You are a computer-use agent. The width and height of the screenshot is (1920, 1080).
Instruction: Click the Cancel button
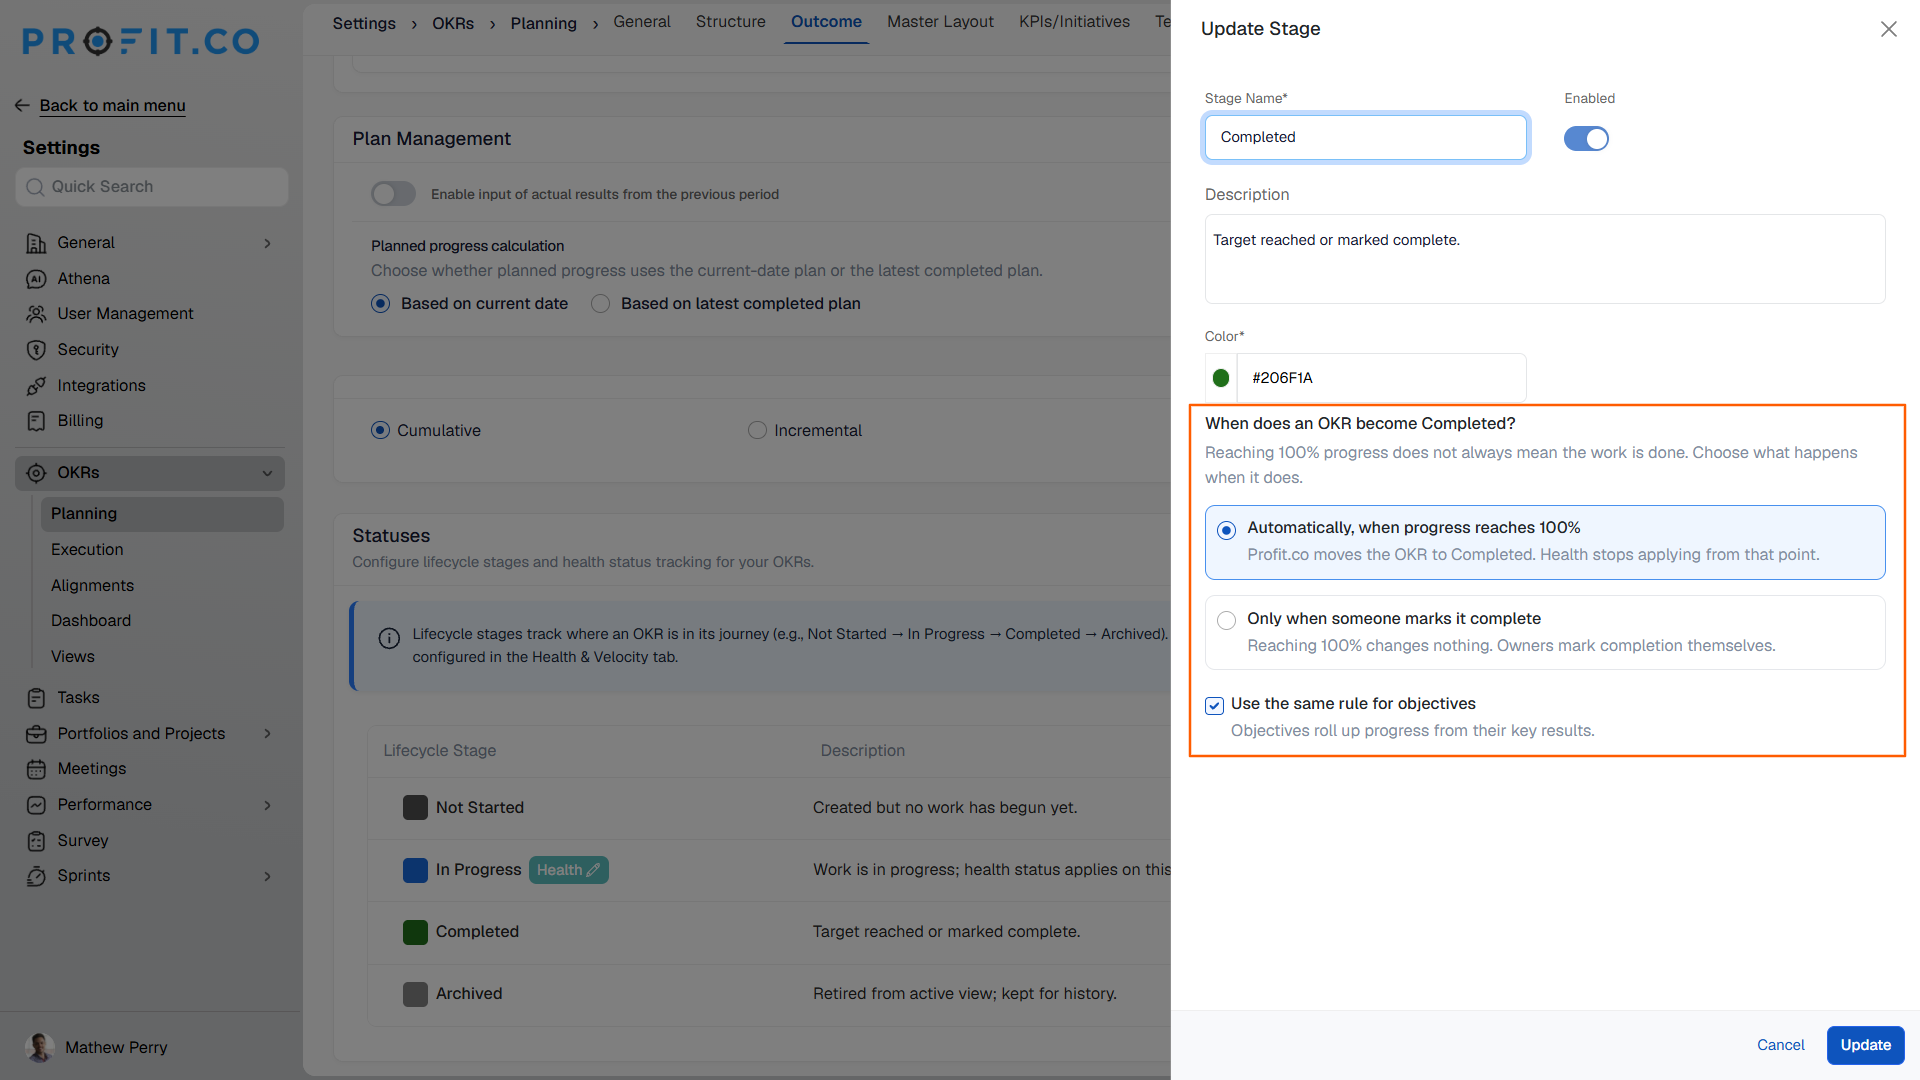click(1780, 1045)
